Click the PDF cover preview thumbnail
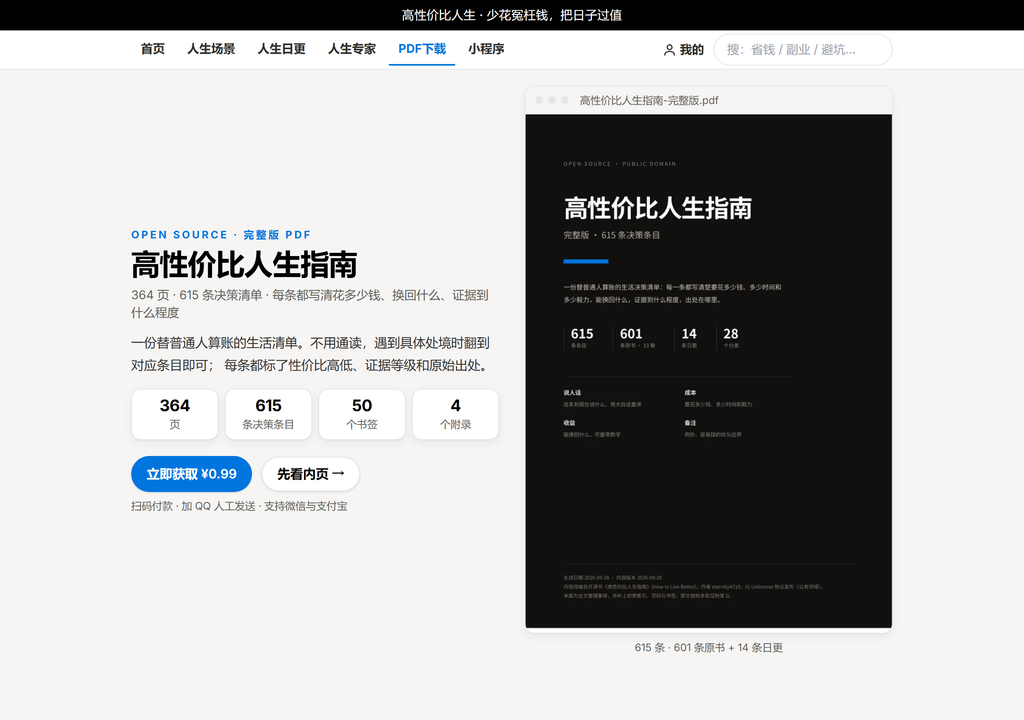Image resolution: width=1024 pixels, height=720 pixels. 709,371
